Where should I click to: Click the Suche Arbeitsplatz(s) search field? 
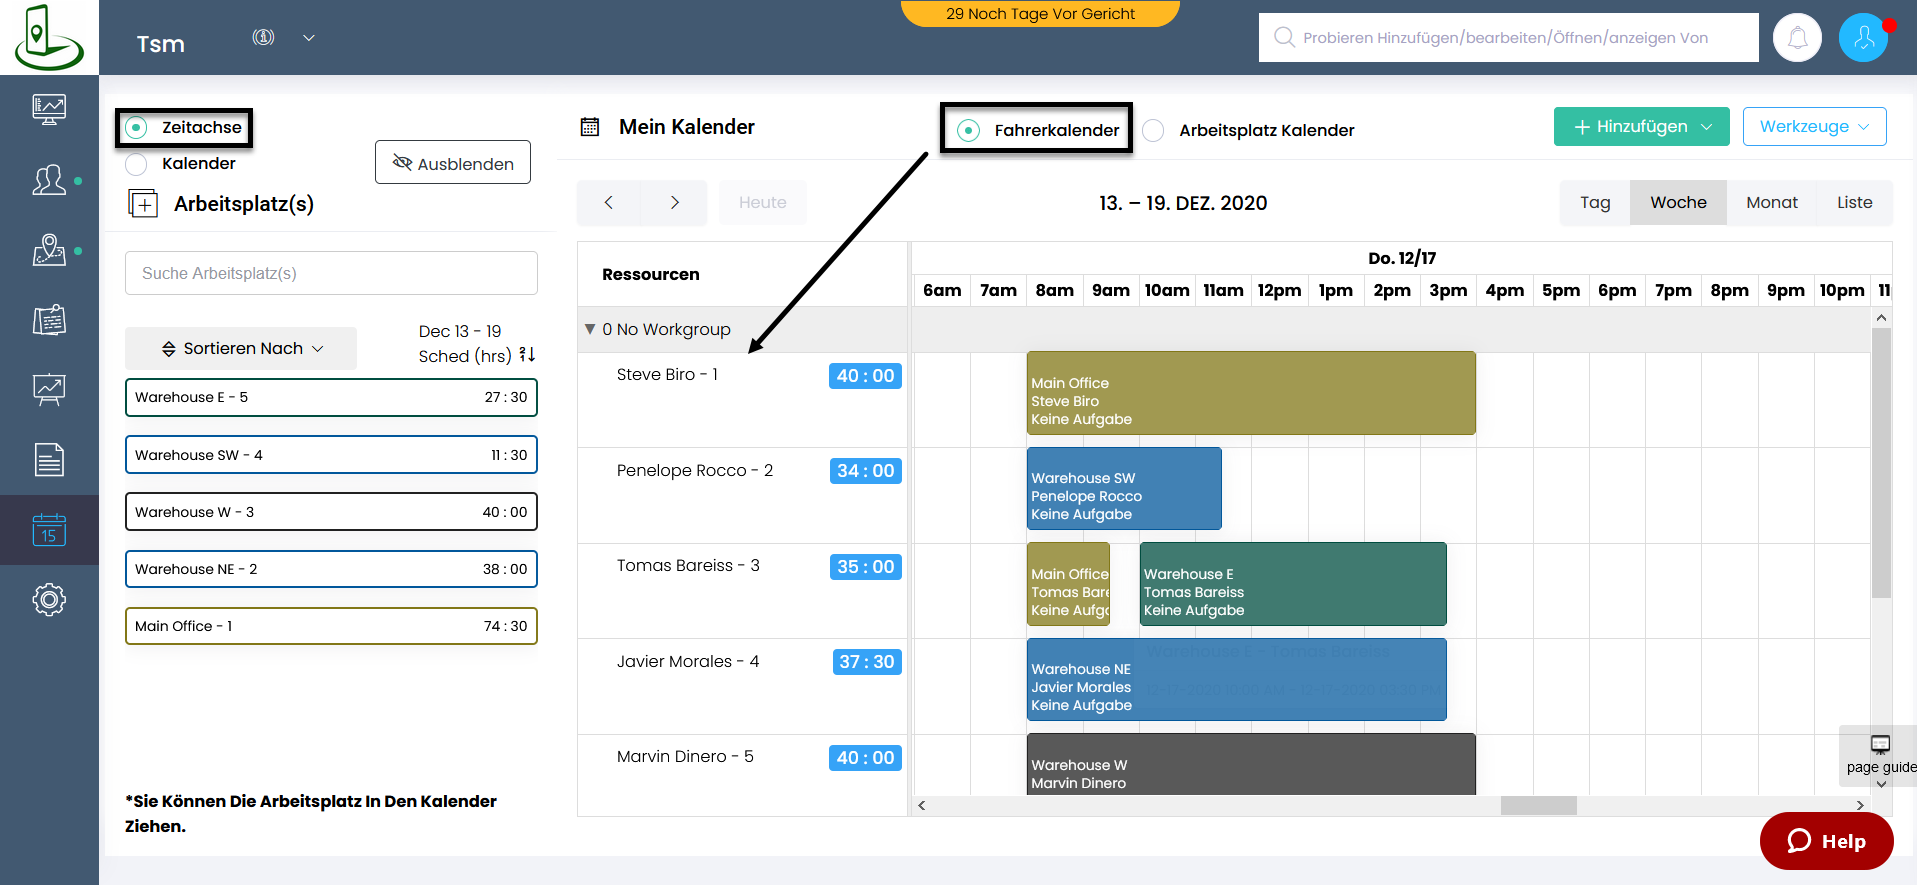[331, 273]
